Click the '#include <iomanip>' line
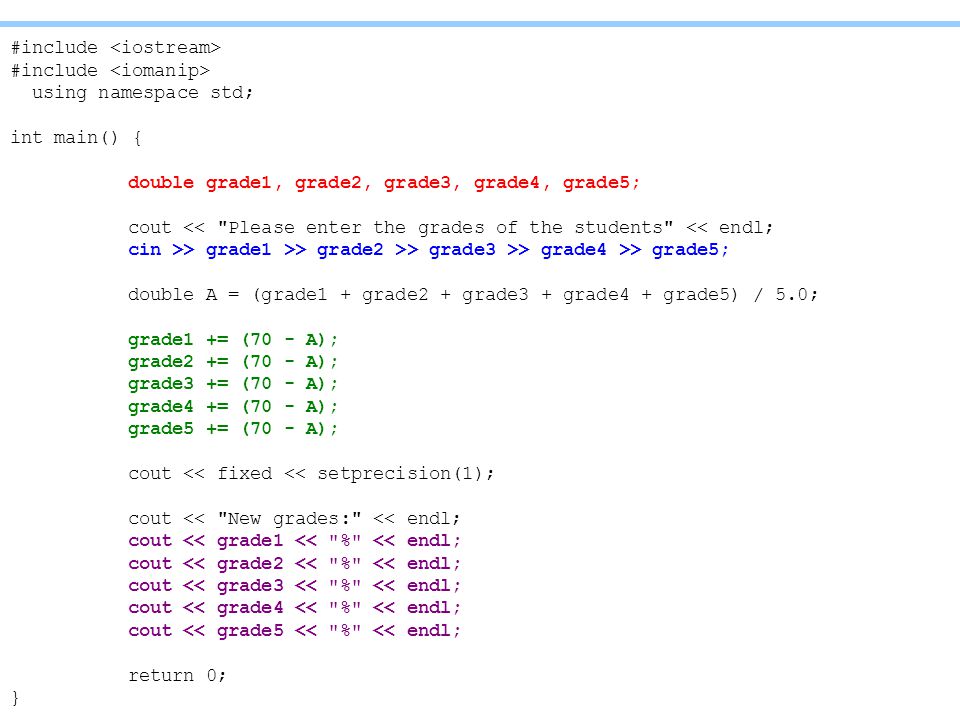Image resolution: width=960 pixels, height=720 pixels. tap(110, 70)
